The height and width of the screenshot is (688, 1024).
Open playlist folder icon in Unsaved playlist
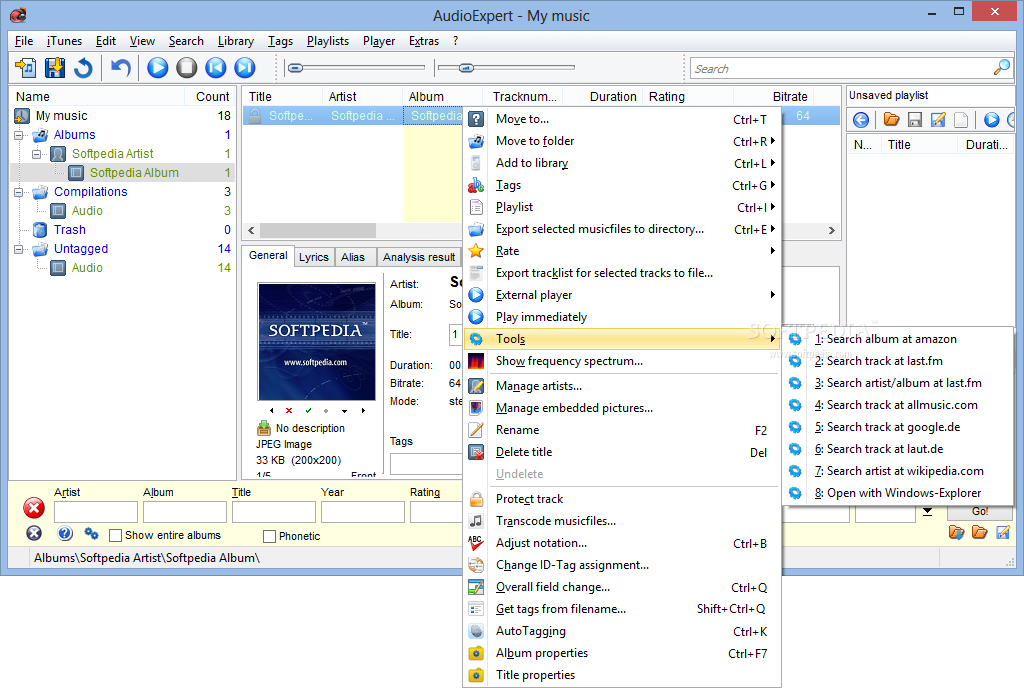891,119
